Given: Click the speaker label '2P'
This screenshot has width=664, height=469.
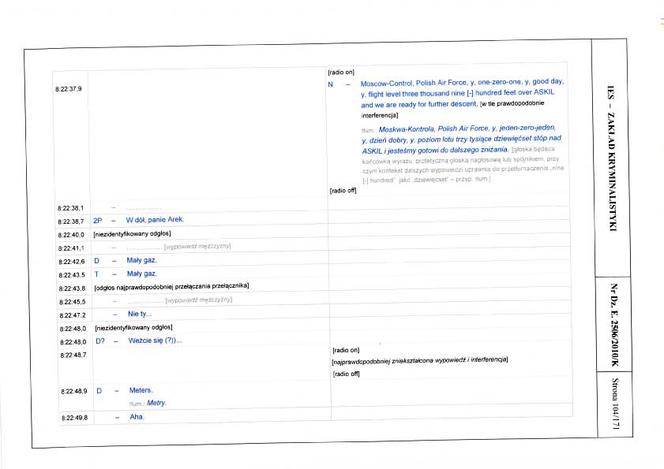Looking at the screenshot, I should click(97, 221).
